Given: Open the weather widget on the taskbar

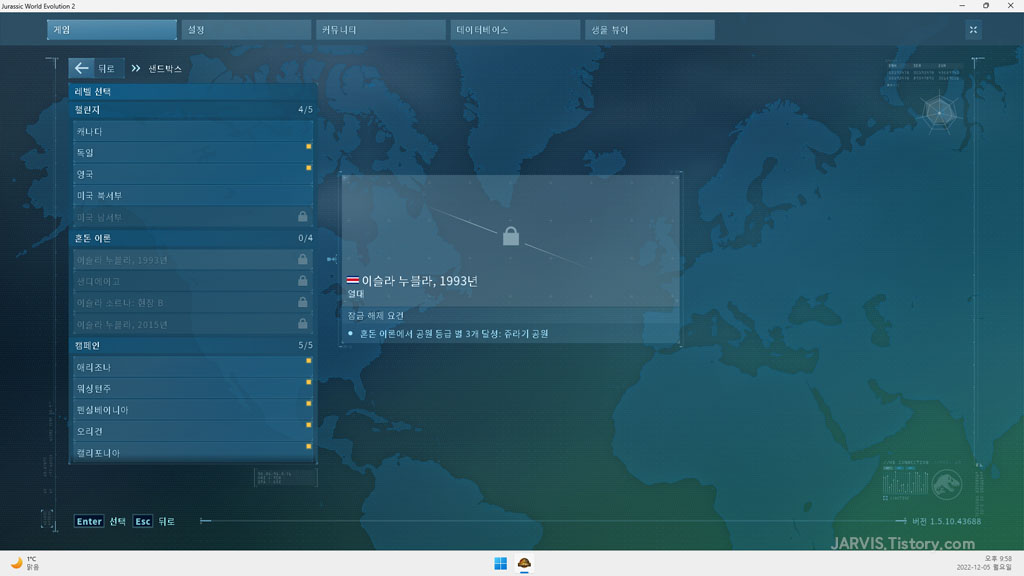Looking at the screenshot, I should pyautogui.click(x=24, y=563).
